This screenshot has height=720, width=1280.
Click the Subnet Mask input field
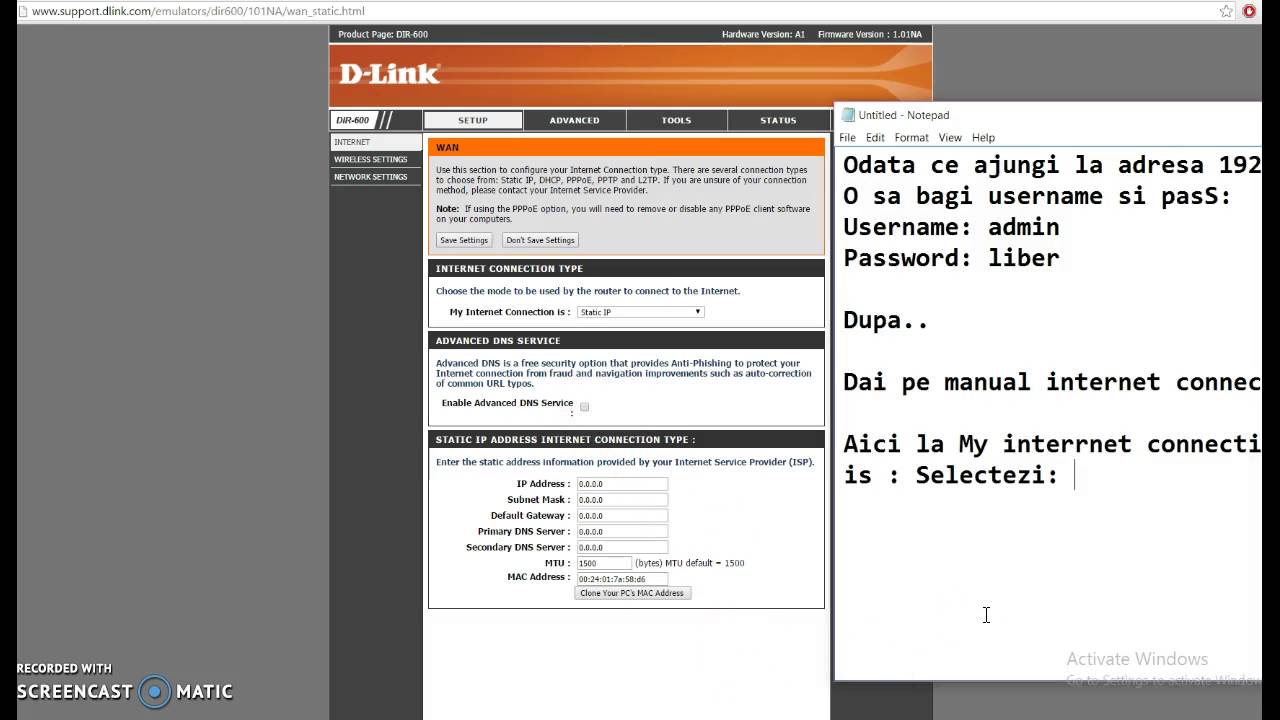point(622,500)
